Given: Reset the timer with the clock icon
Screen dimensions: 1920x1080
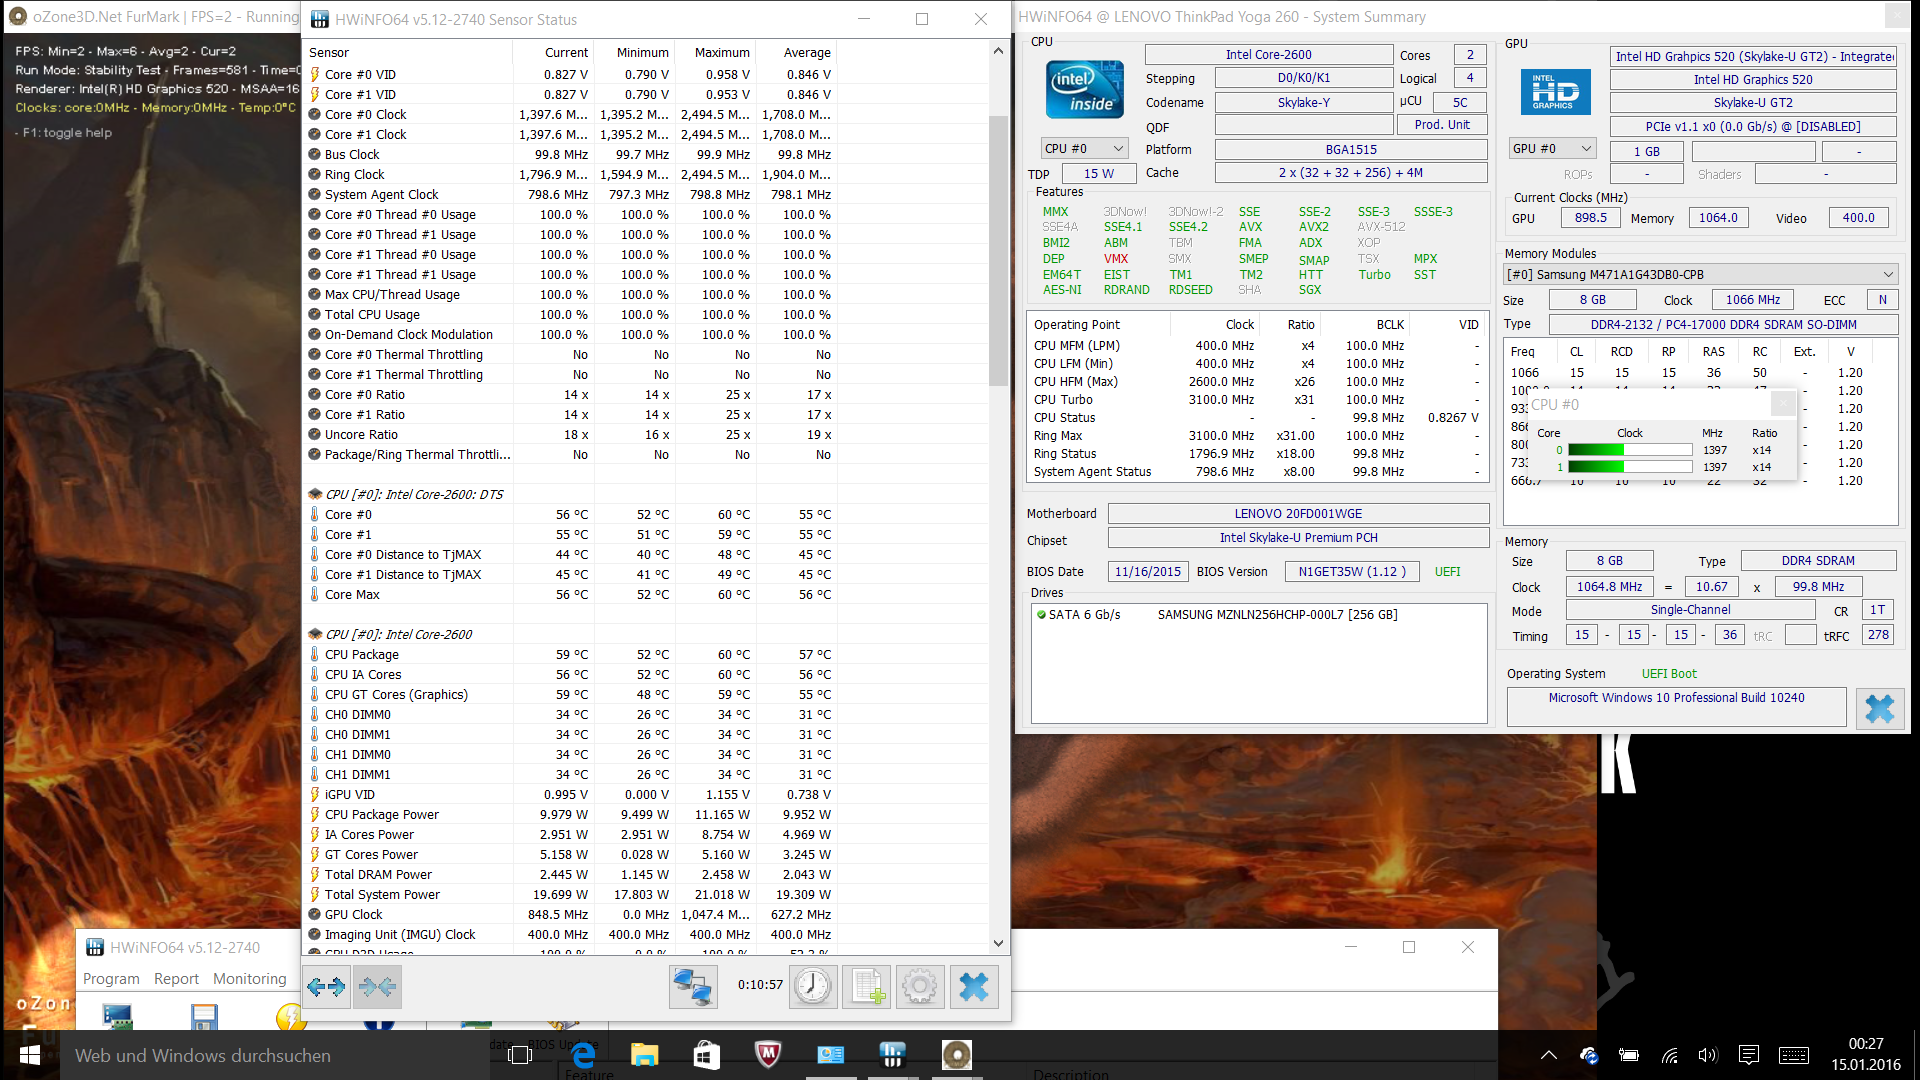Looking at the screenshot, I should [813, 987].
